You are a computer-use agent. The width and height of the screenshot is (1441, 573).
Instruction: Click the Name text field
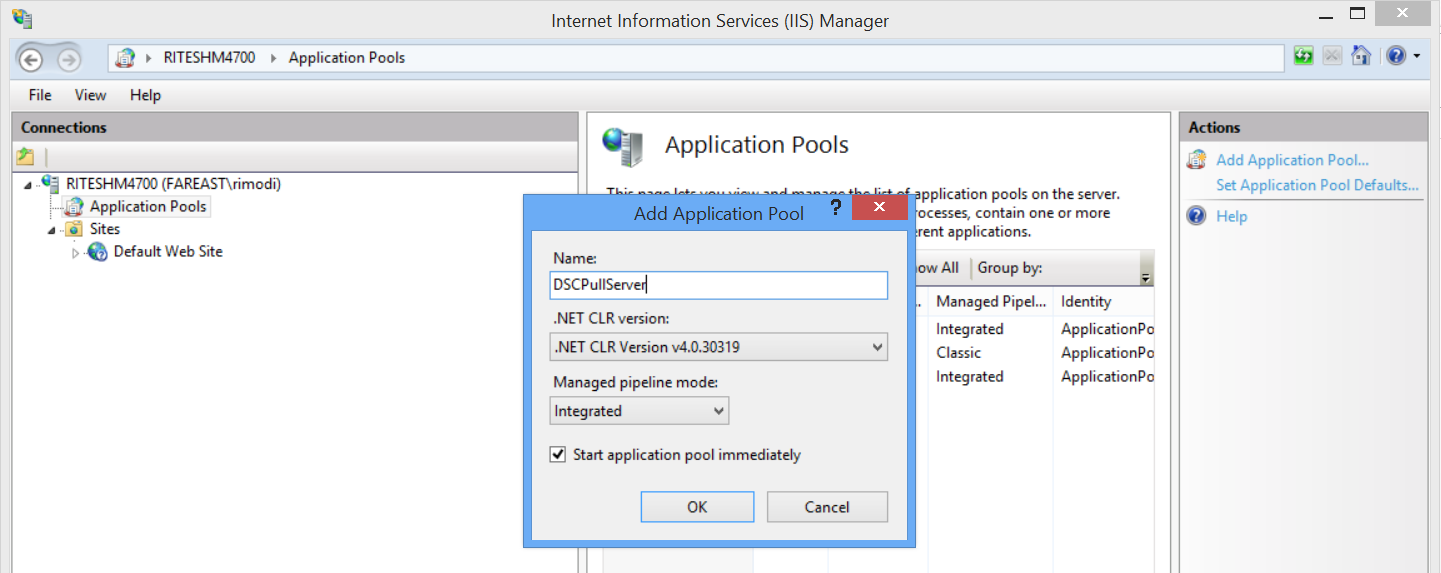pos(718,285)
